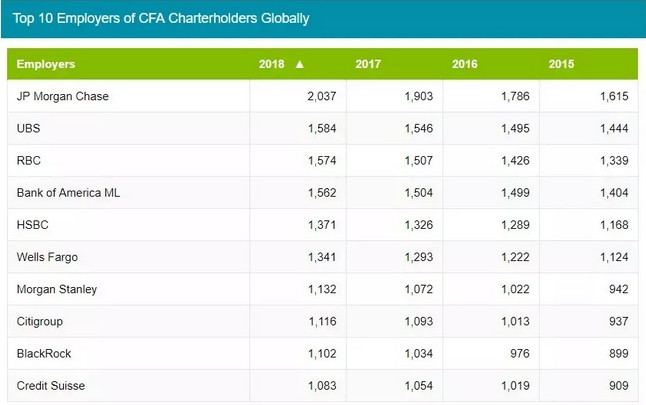Screen dimensions: 646x405
Task: Click the HSBC employer cell
Action: pyautogui.click(x=33, y=225)
